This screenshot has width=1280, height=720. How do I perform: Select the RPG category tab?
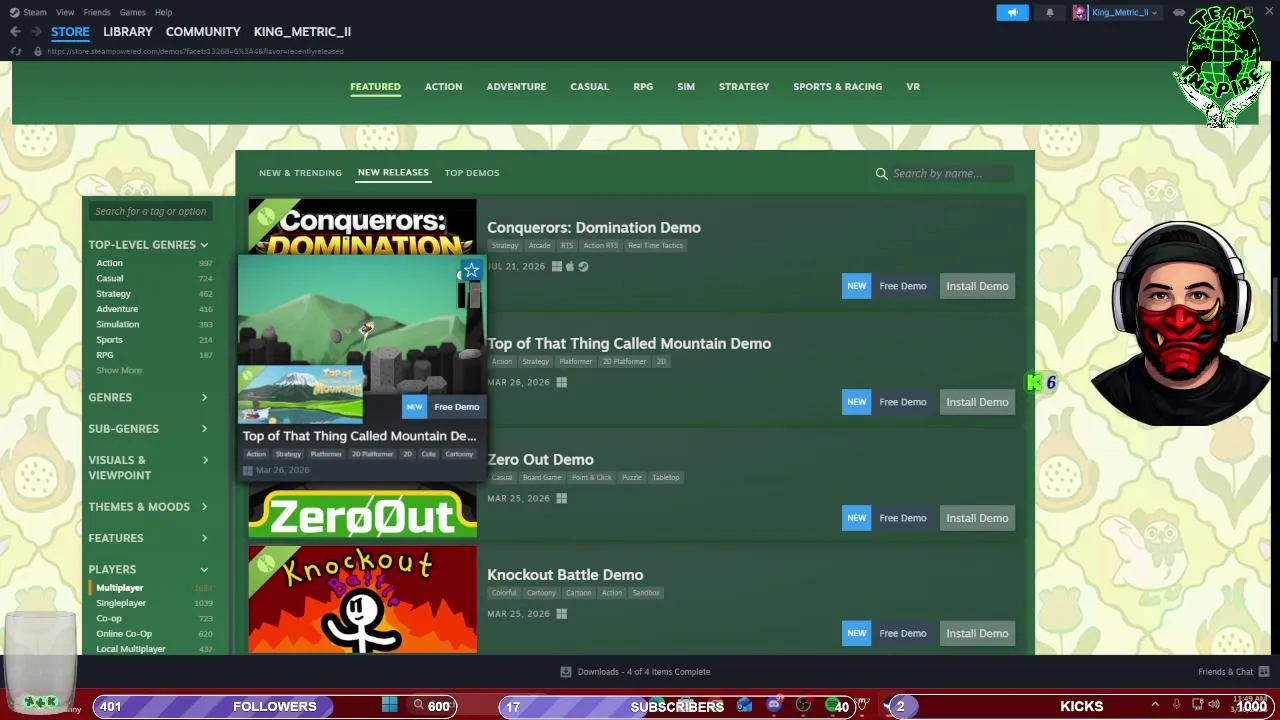click(x=643, y=87)
